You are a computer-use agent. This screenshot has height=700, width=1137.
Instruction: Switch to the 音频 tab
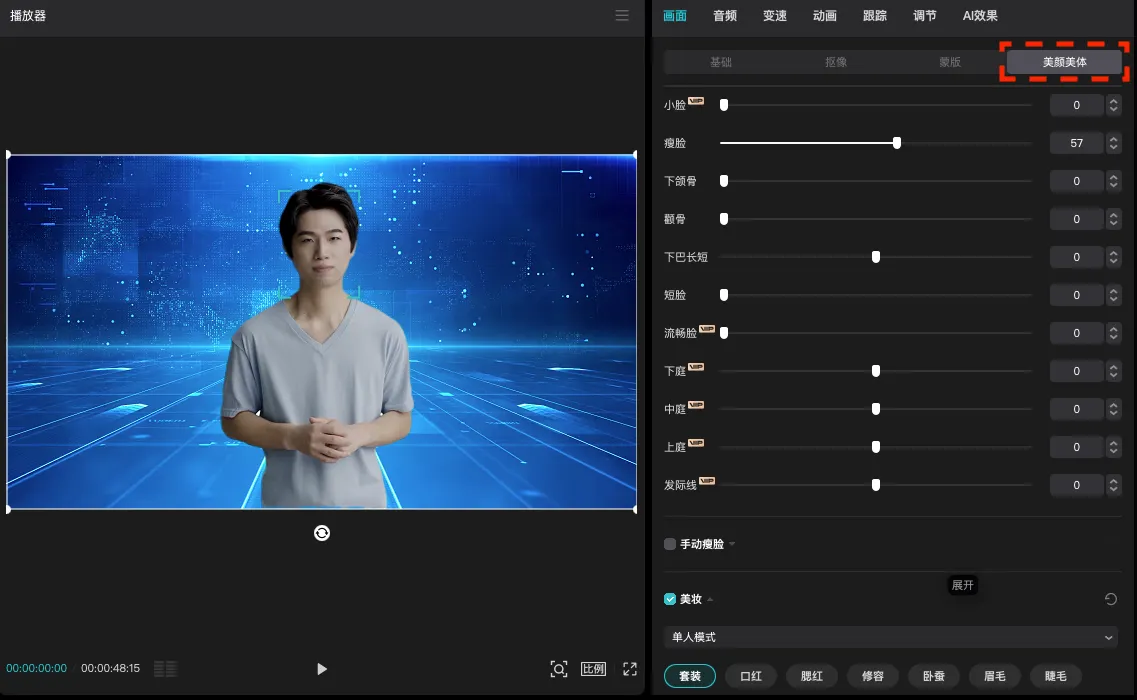724,15
